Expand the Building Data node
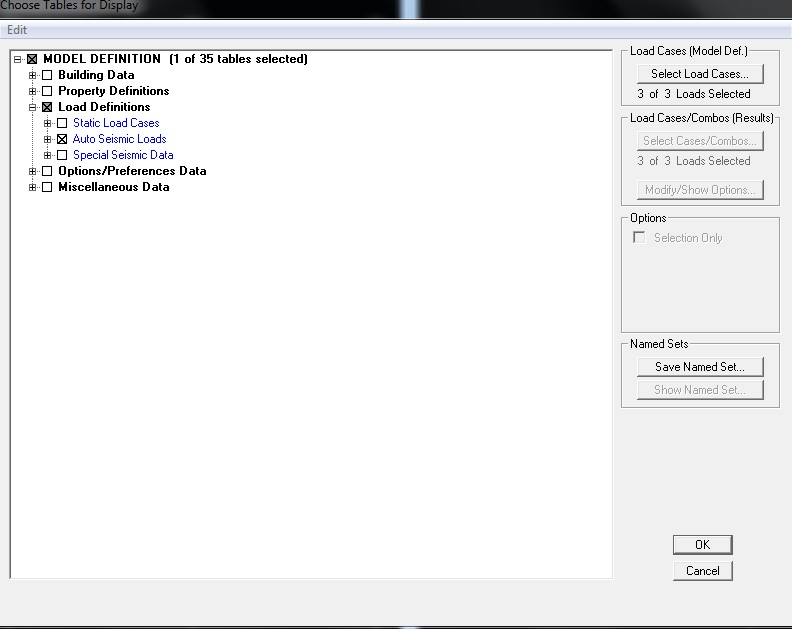Viewport: 792px width, 629px height. (x=32, y=75)
